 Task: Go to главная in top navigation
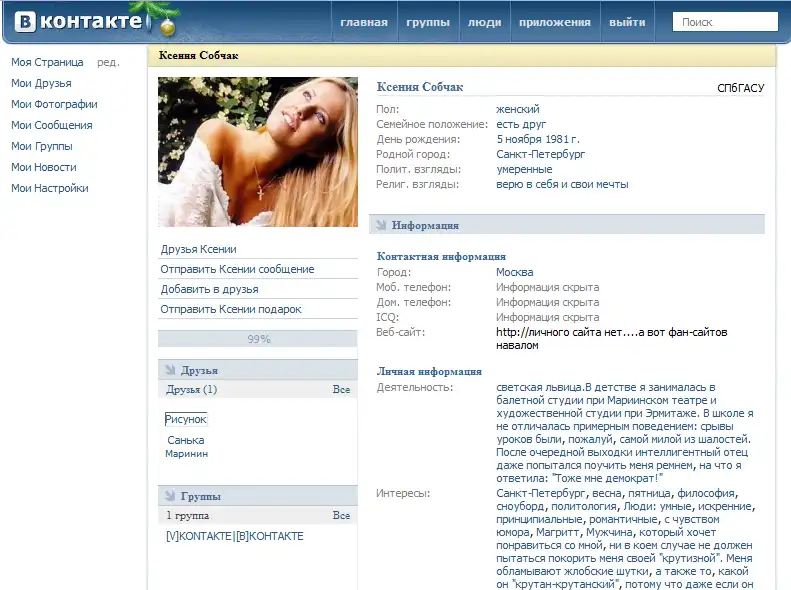[363, 22]
